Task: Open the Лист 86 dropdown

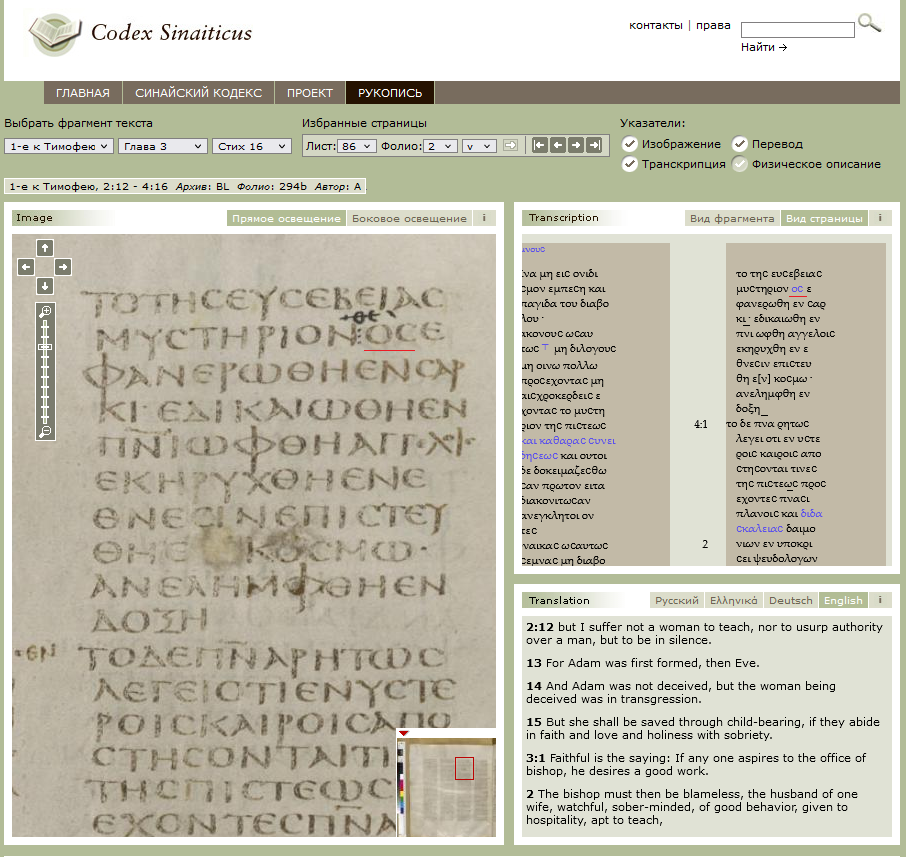Action: click(356, 146)
